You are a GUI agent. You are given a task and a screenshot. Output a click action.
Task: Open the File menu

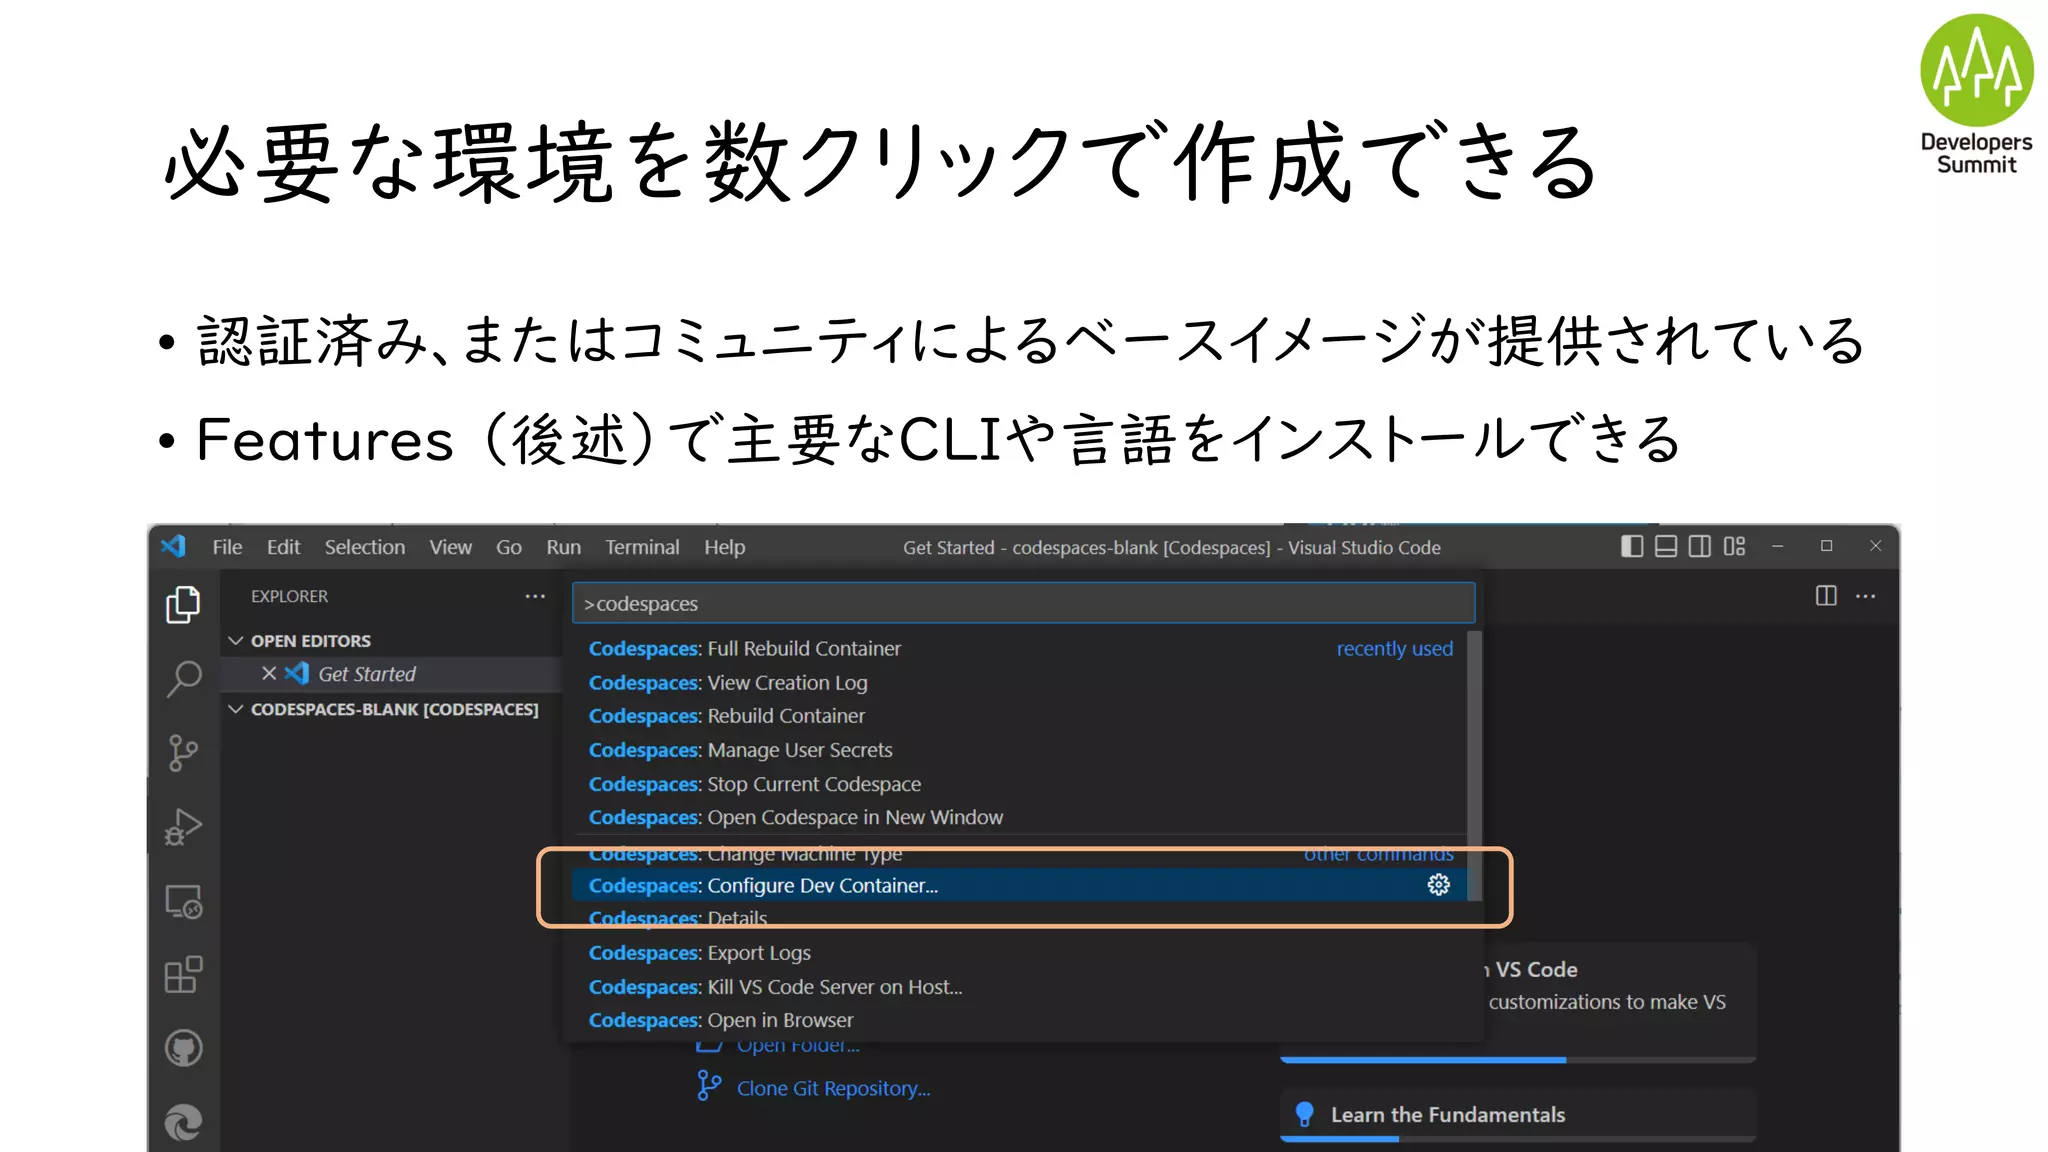pyautogui.click(x=227, y=547)
